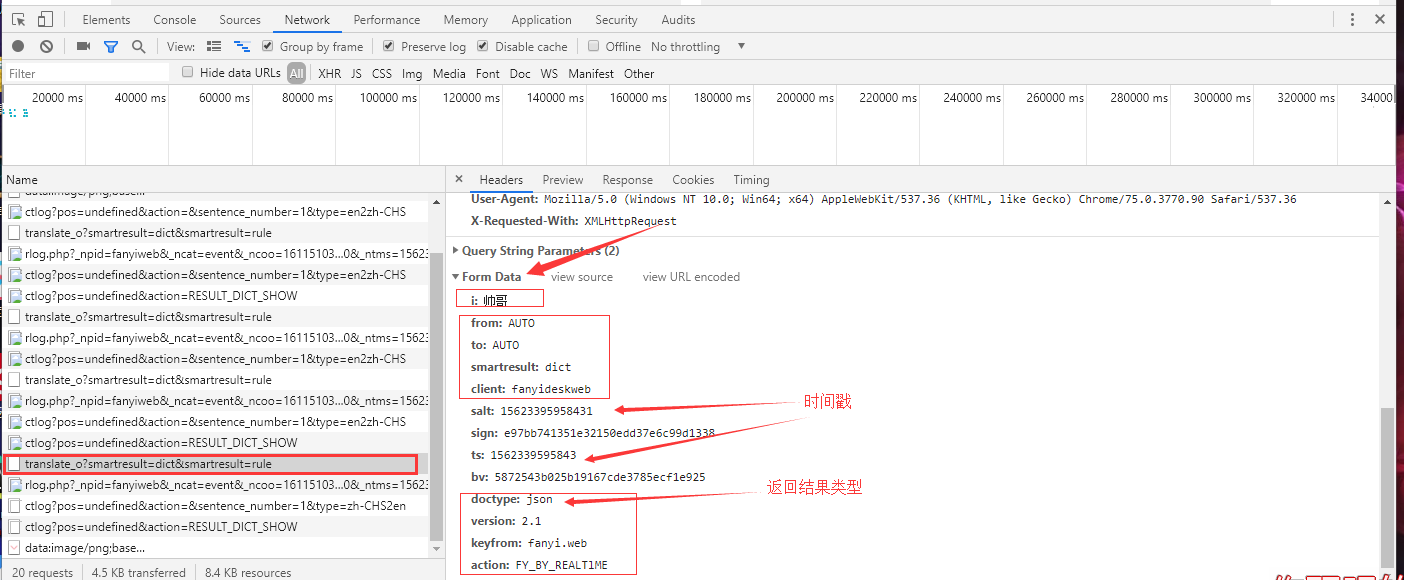This screenshot has height=580, width=1404.
Task: Select the last data:image/png;base request row
Action: coord(217,548)
